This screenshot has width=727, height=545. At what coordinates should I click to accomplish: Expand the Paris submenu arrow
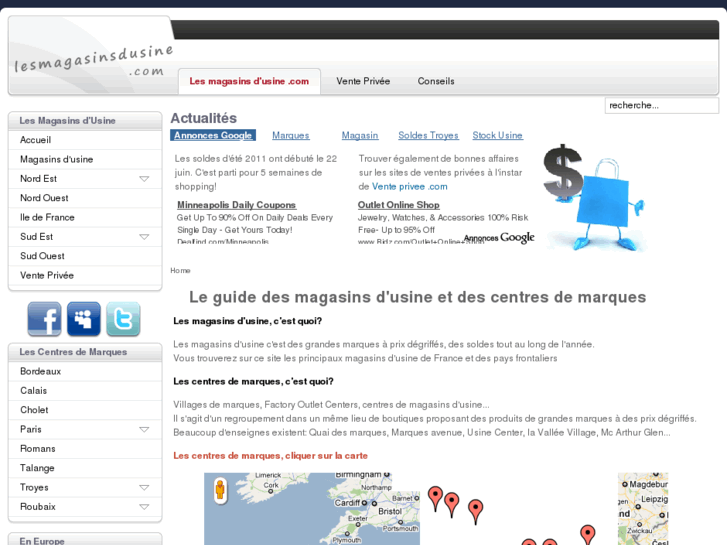click(144, 430)
